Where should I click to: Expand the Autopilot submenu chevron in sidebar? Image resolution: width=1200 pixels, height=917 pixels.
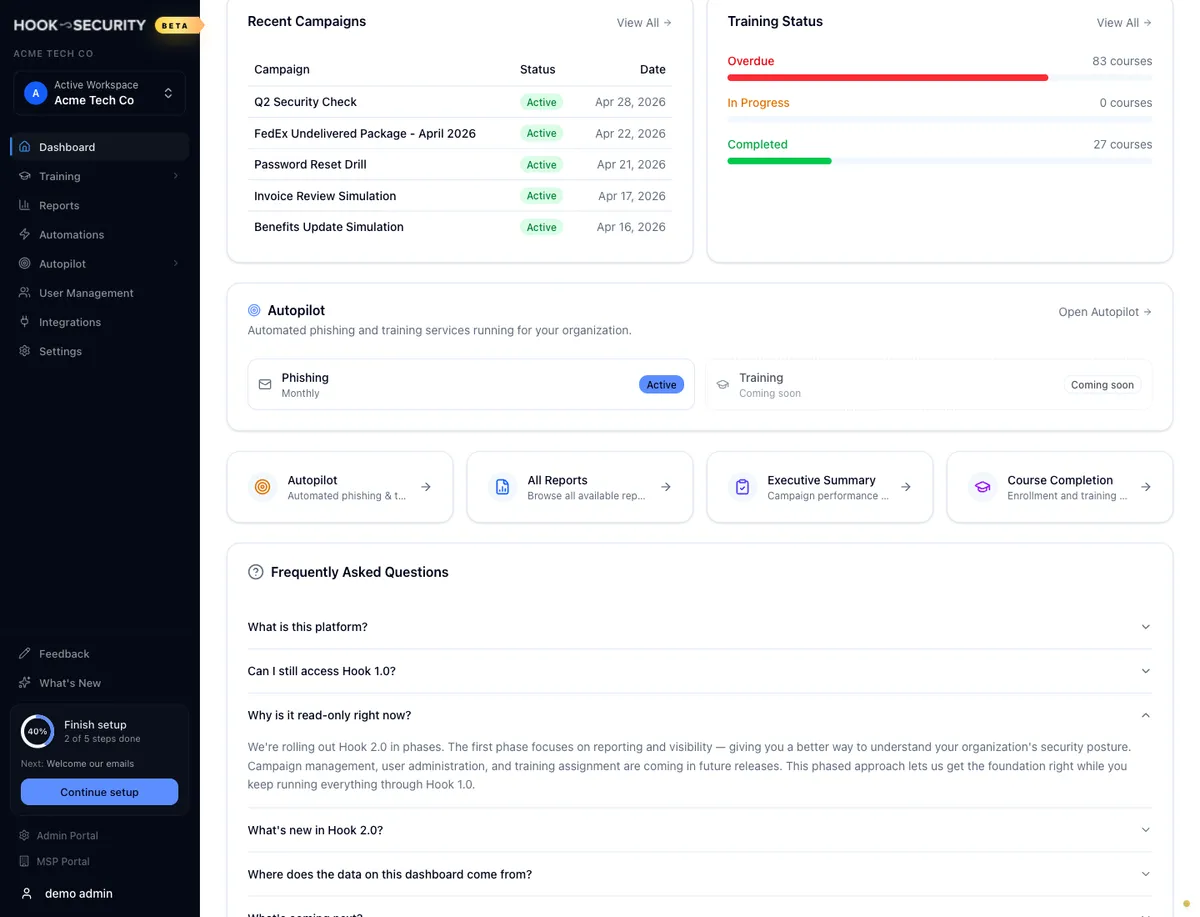pyautogui.click(x=176, y=264)
